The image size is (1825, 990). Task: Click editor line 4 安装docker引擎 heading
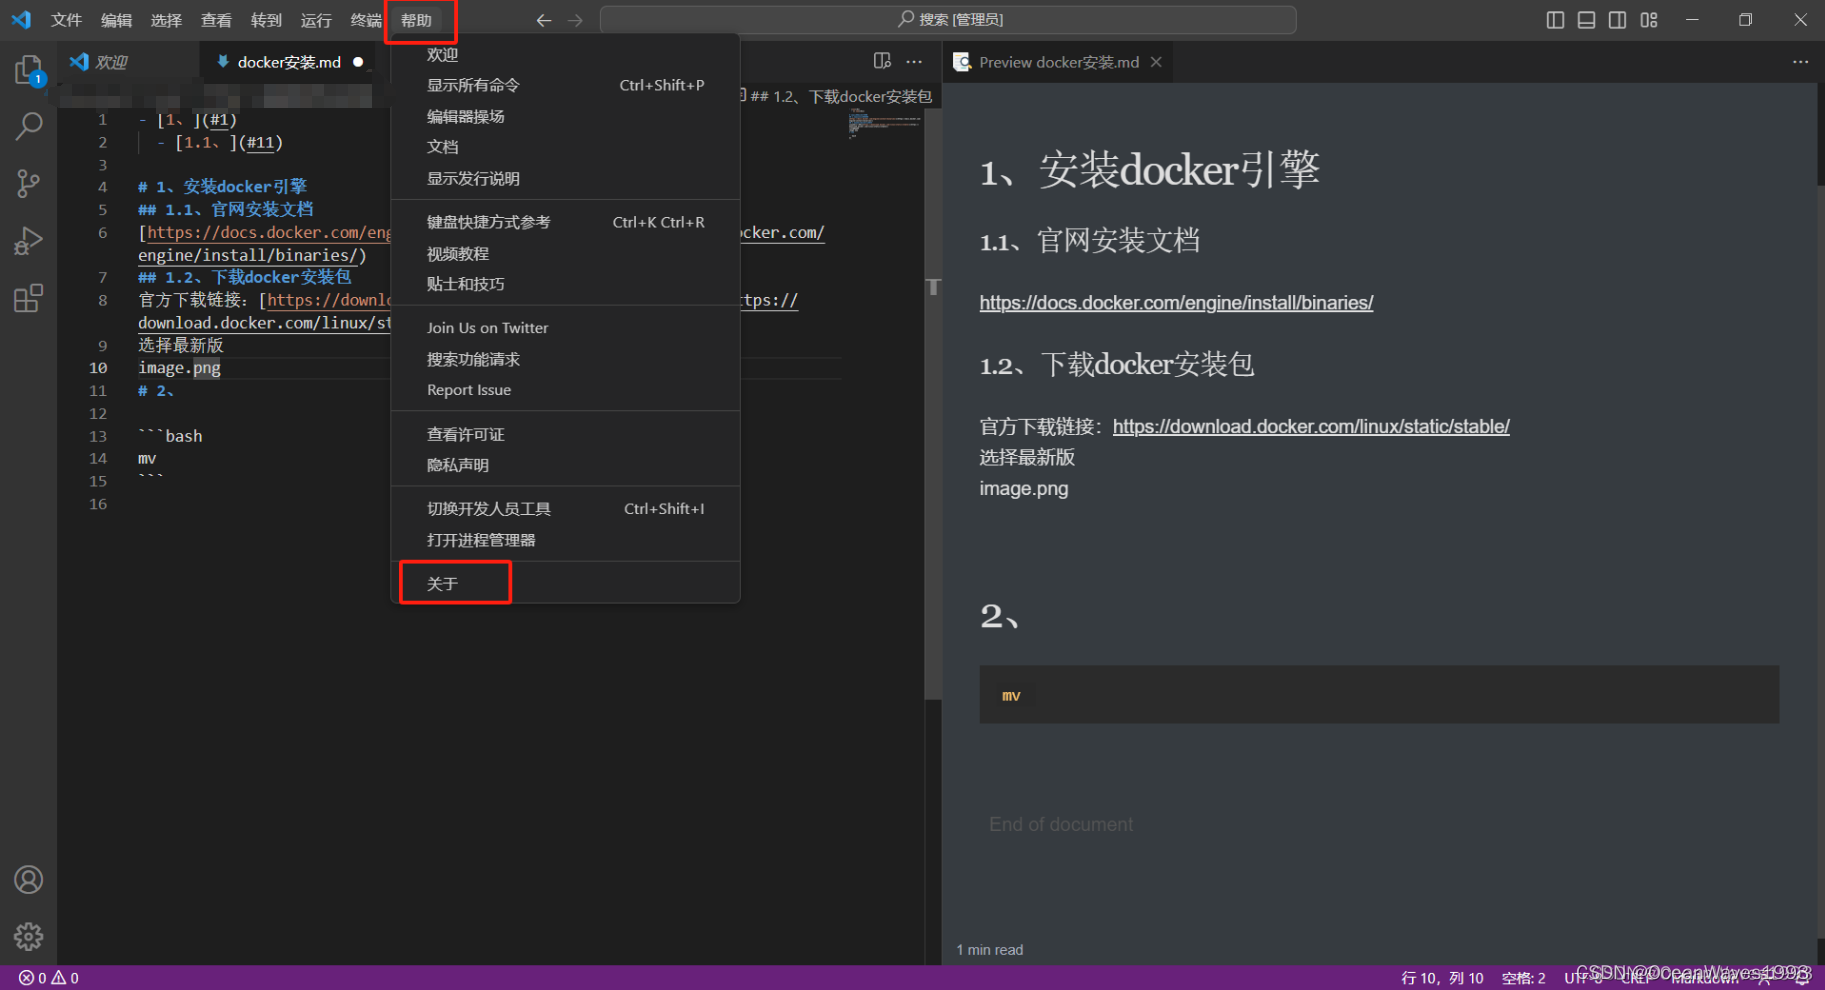click(222, 187)
